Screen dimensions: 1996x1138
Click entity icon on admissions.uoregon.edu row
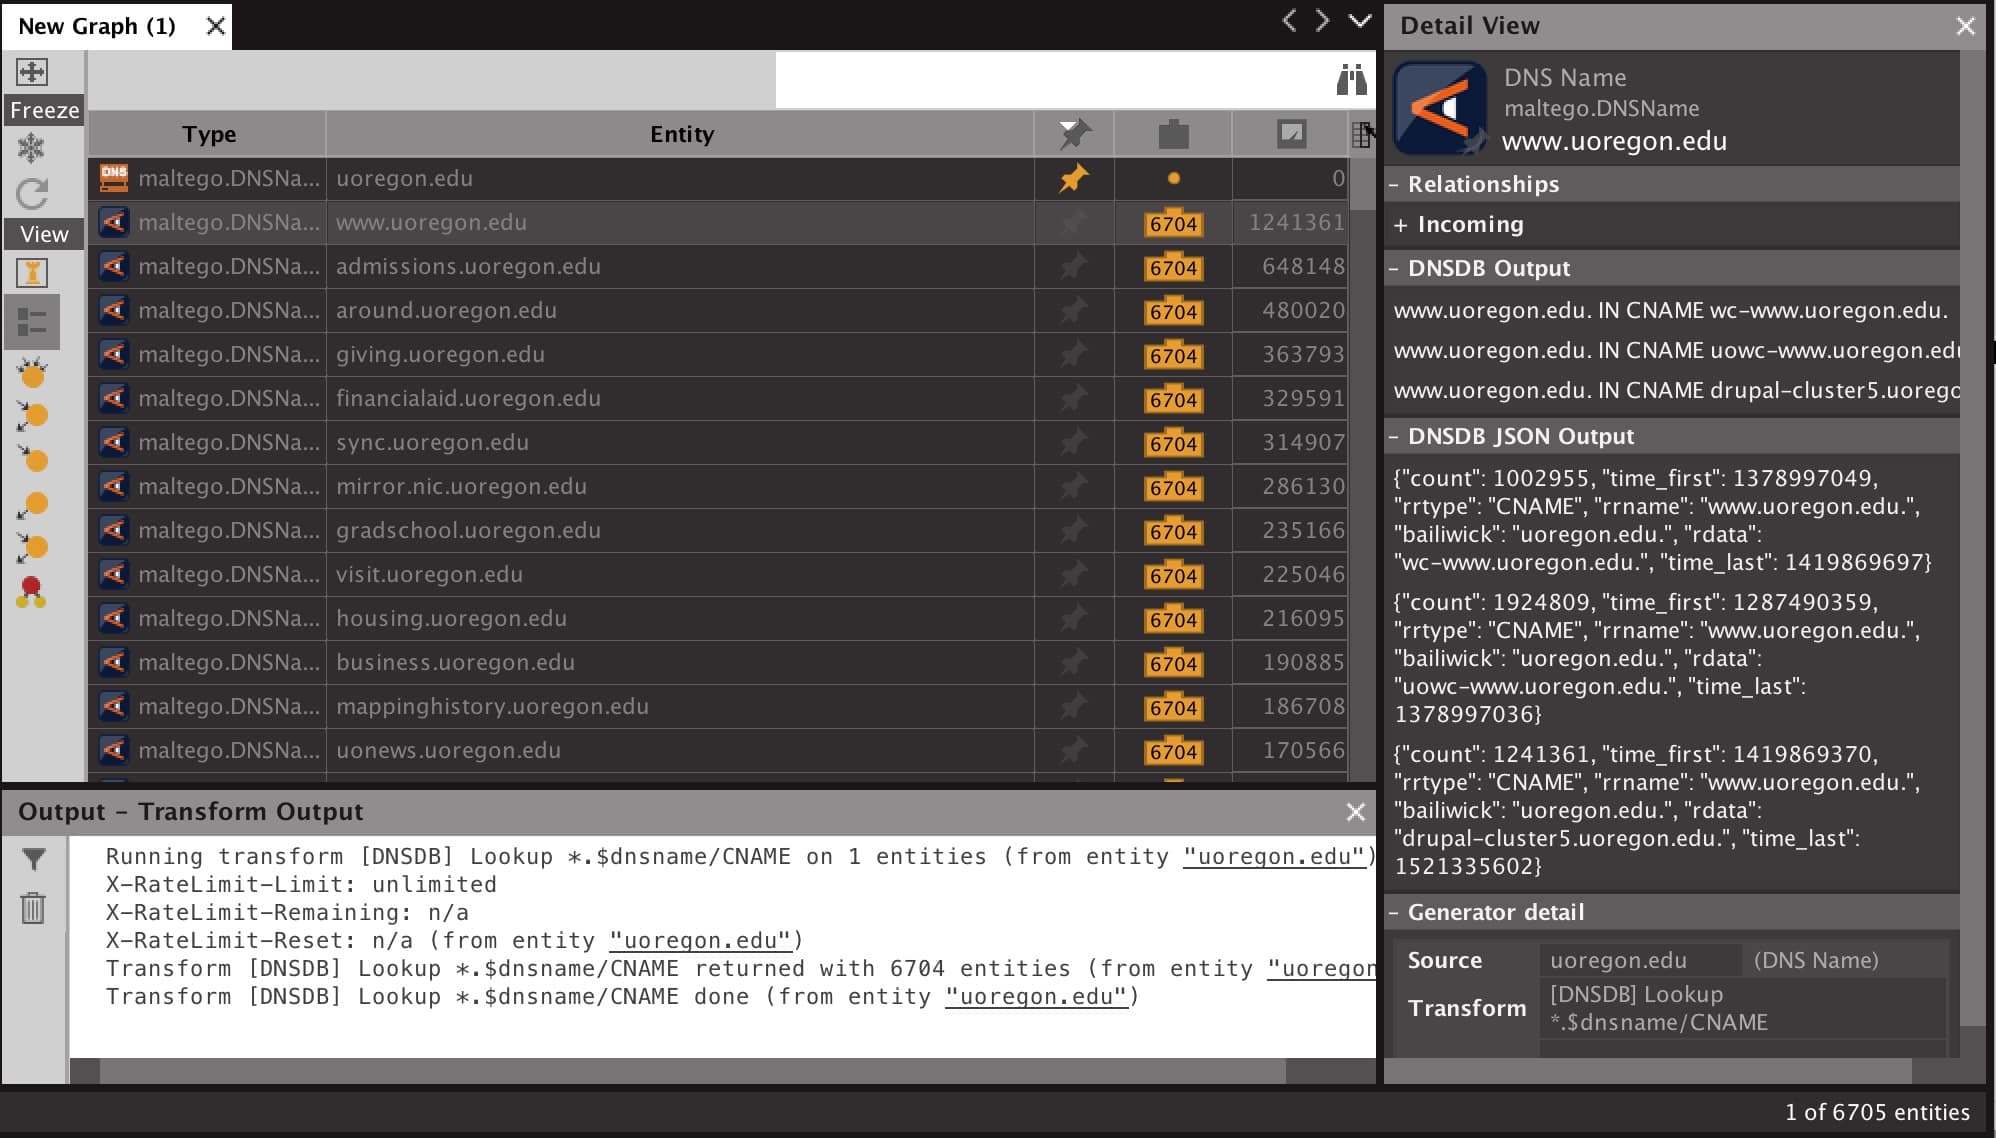[x=114, y=266]
